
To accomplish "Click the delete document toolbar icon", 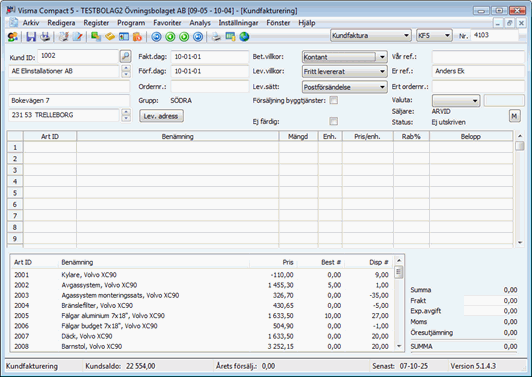I will click(63, 36).
